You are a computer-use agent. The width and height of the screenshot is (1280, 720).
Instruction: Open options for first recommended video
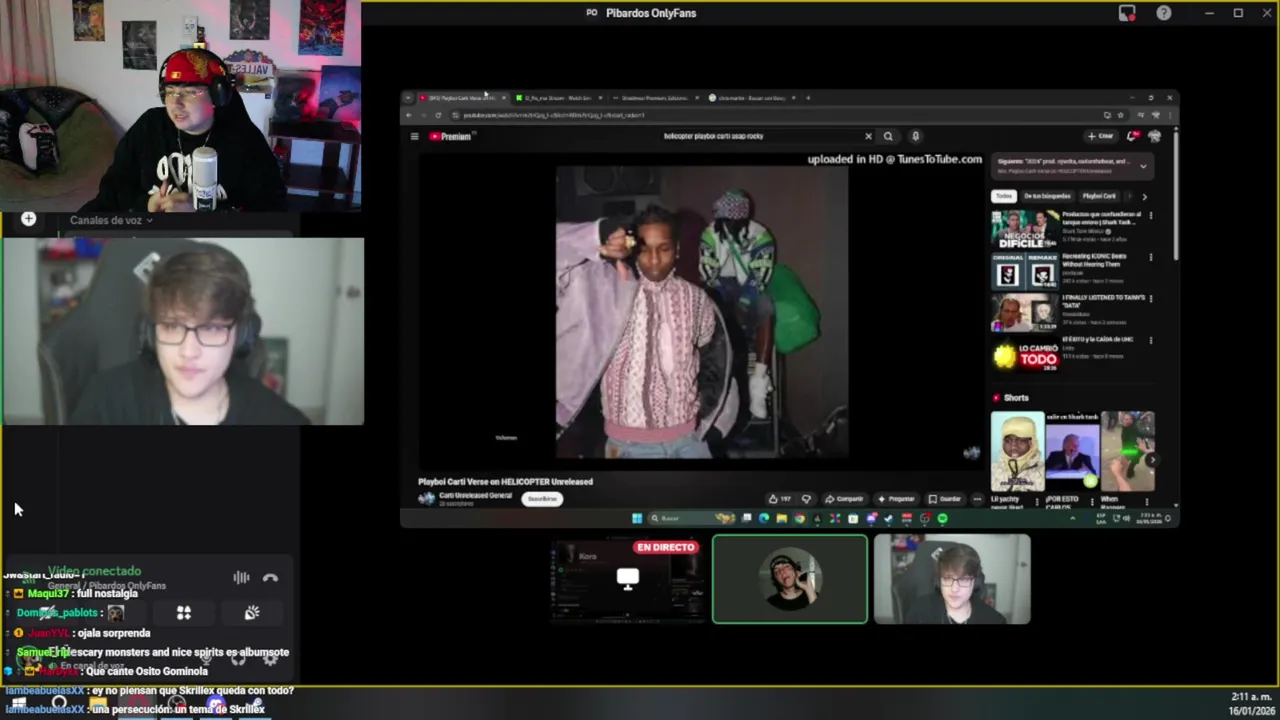click(x=1150, y=216)
